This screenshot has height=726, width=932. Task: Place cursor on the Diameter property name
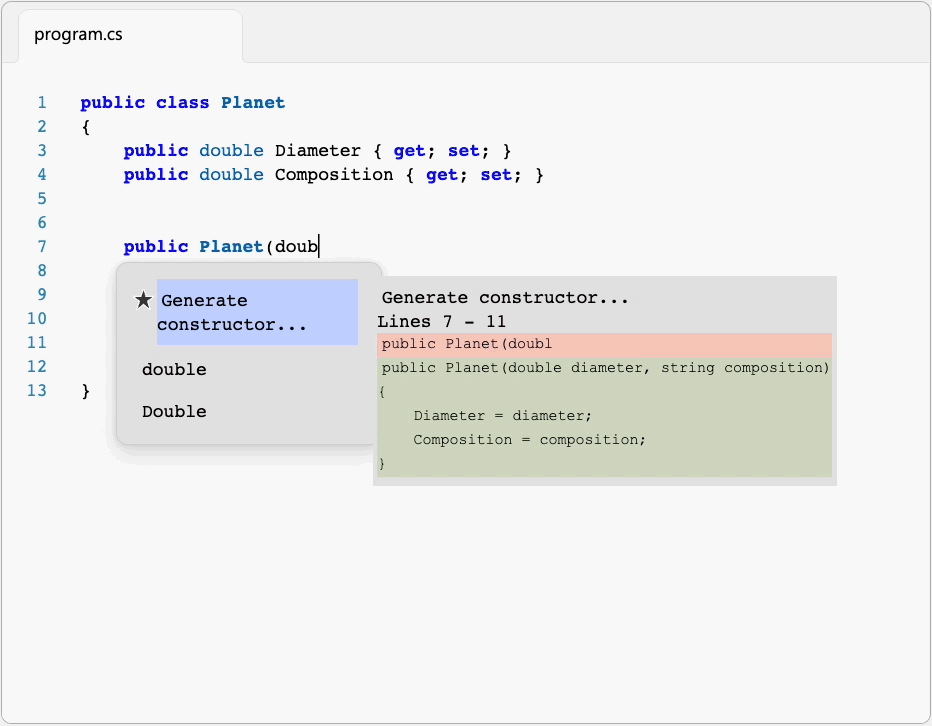(x=317, y=151)
